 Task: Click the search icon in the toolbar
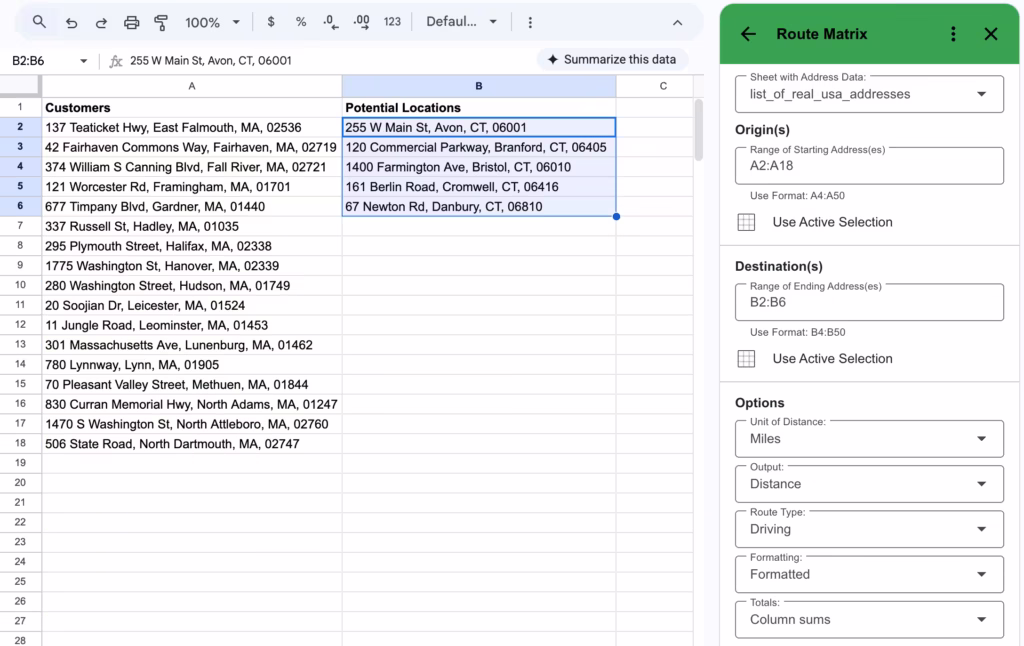[40, 20]
